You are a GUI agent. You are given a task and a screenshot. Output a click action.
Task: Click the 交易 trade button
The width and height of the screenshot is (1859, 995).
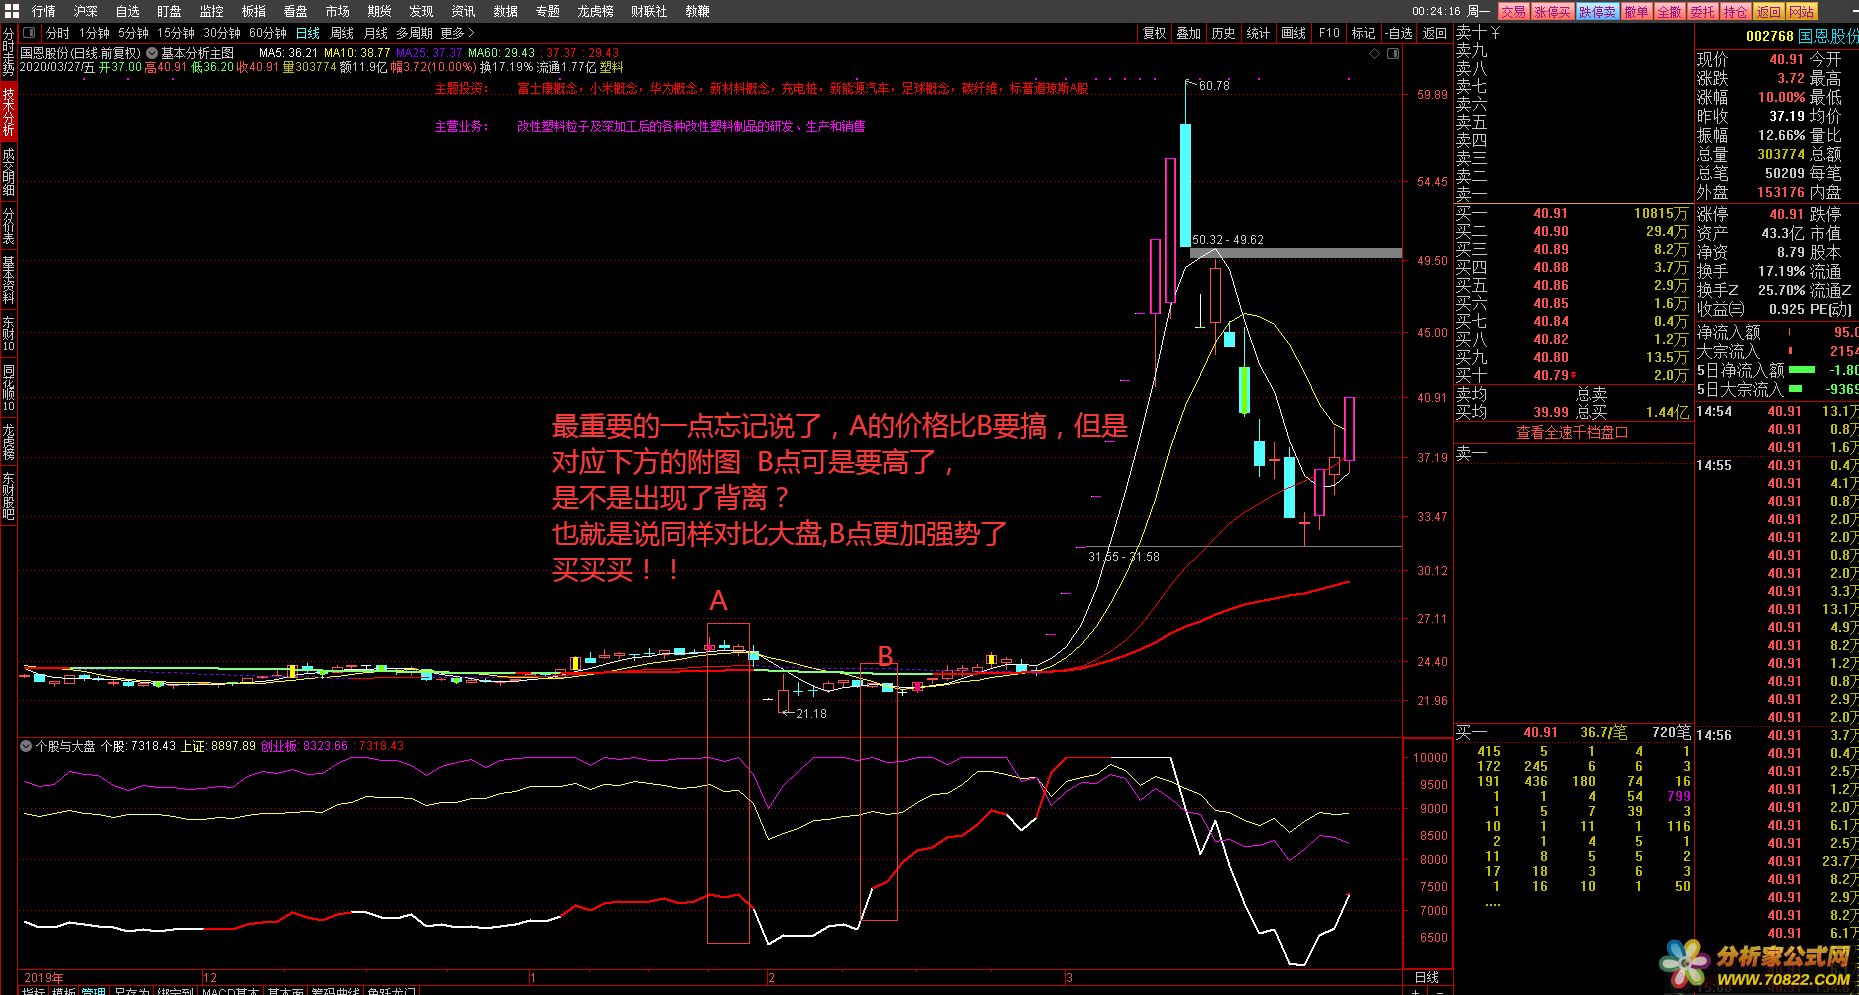click(x=1513, y=11)
